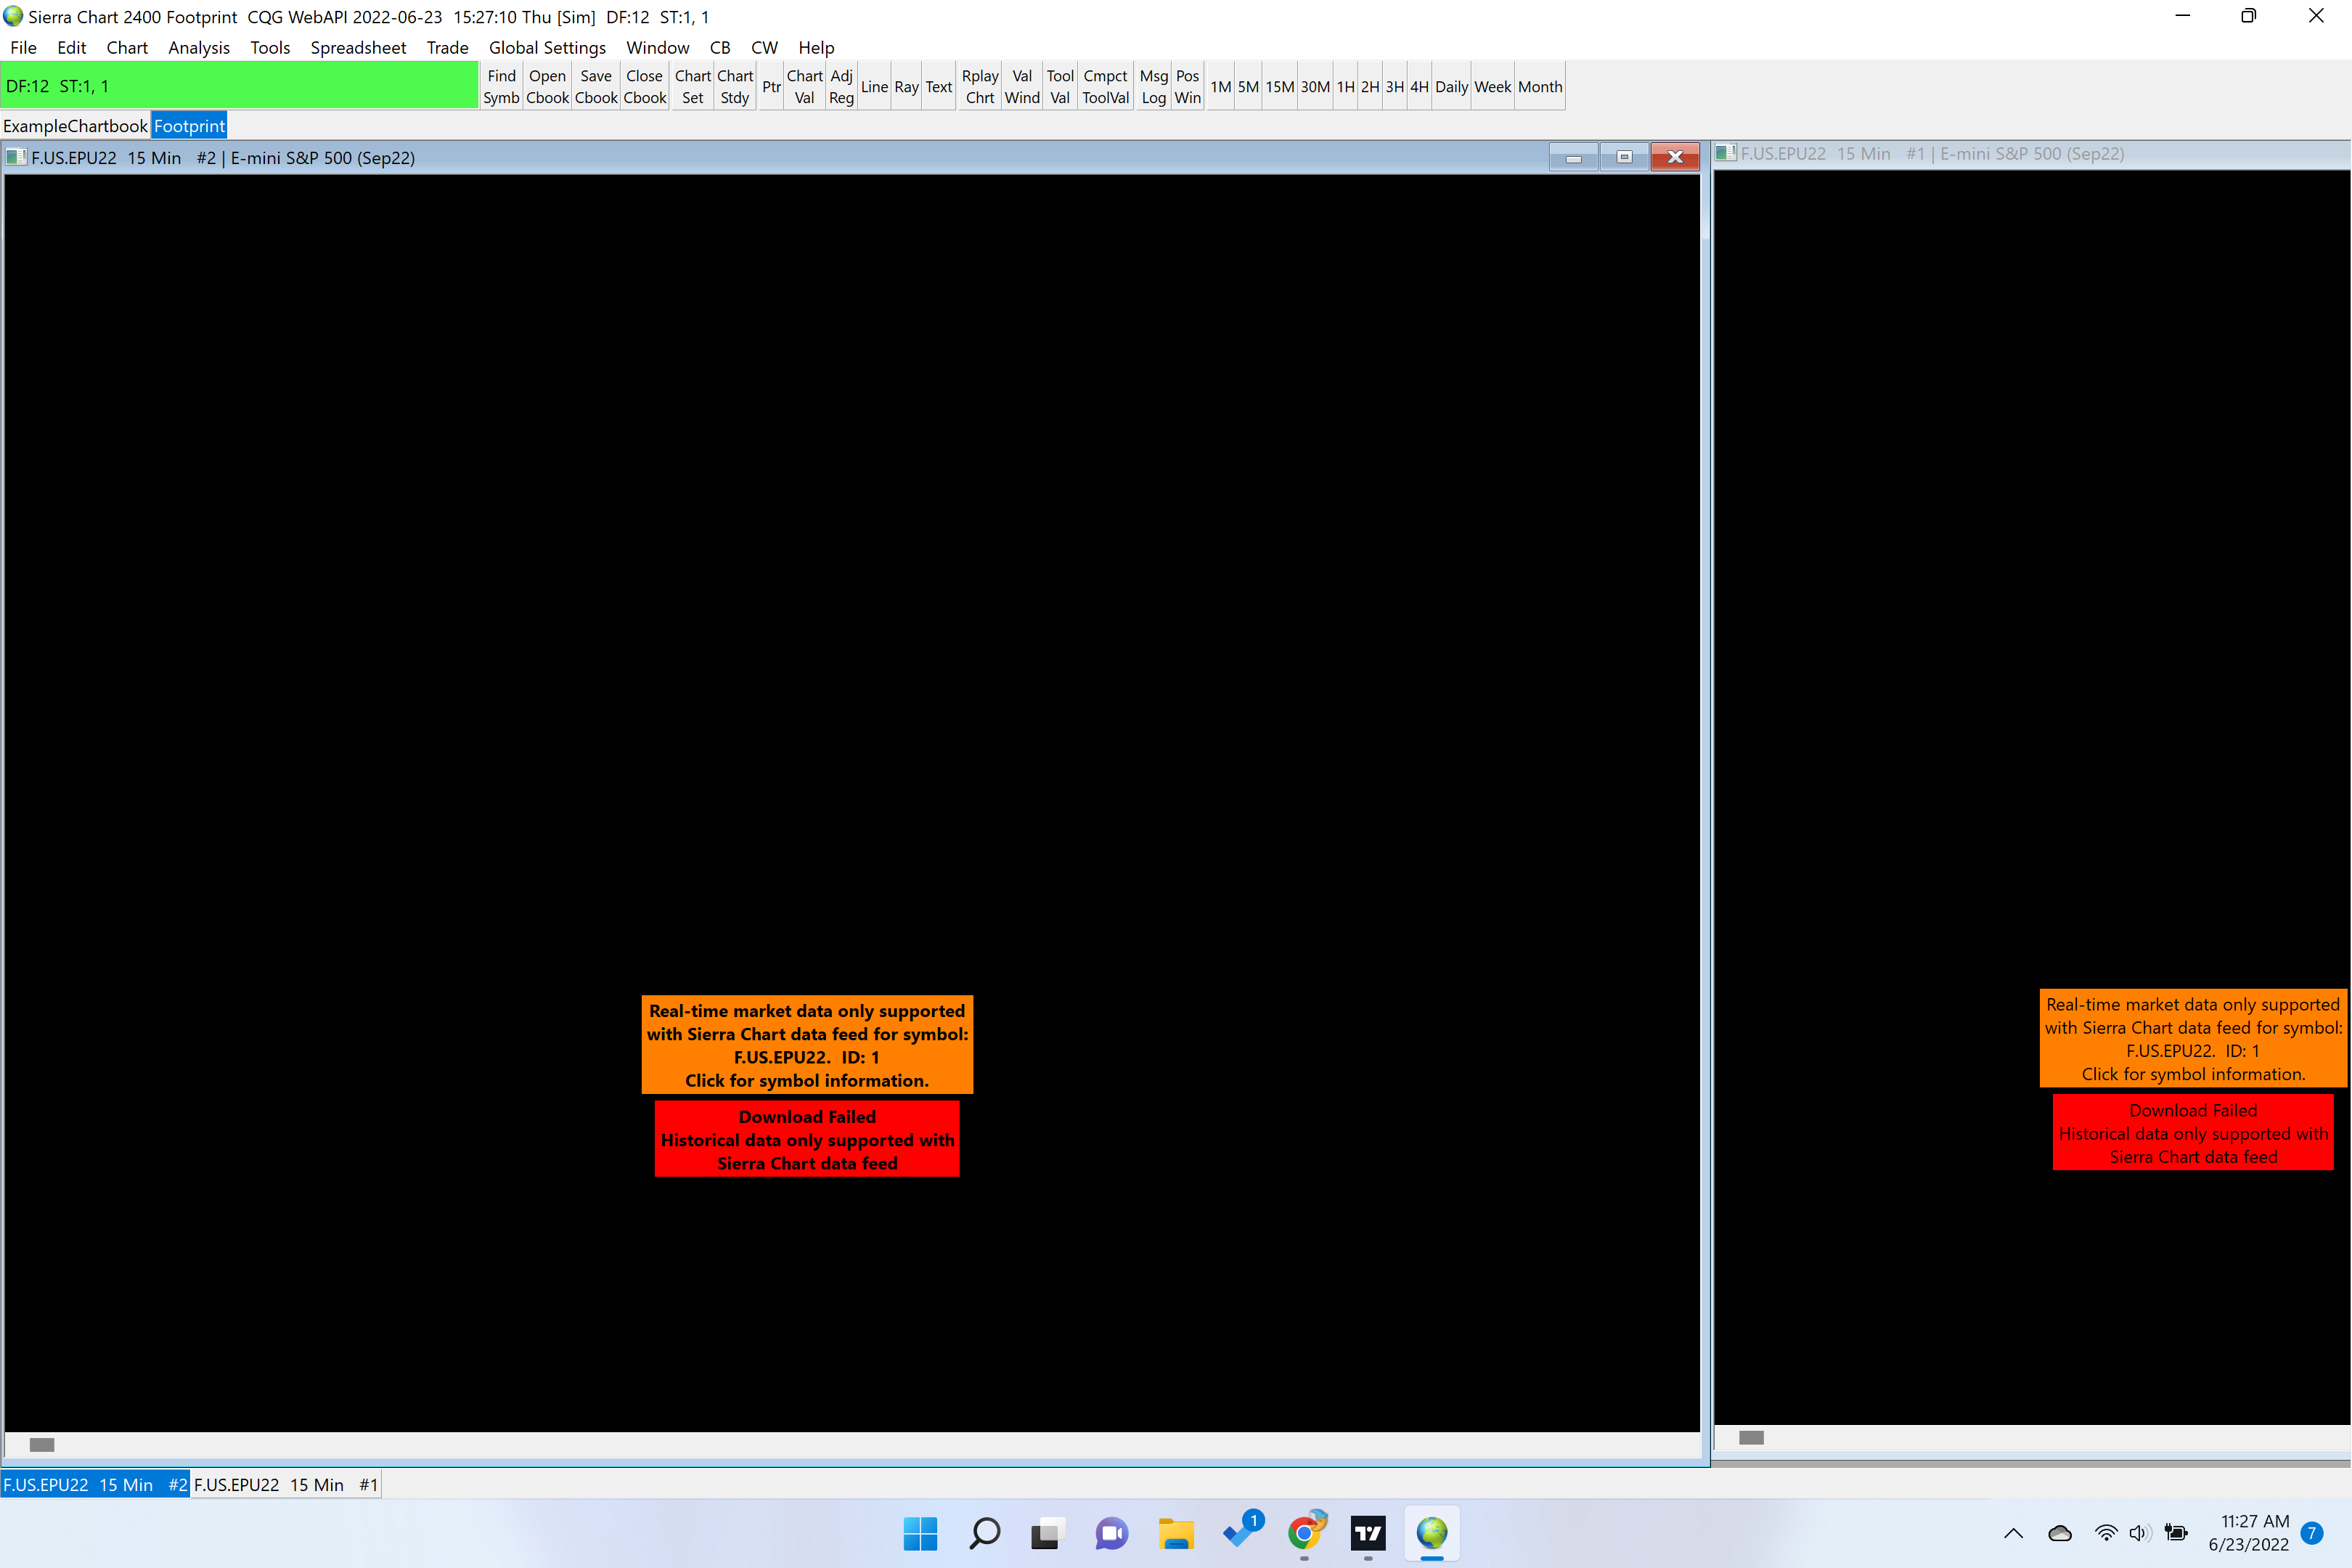Set timeframe to Month

coord(1540,86)
